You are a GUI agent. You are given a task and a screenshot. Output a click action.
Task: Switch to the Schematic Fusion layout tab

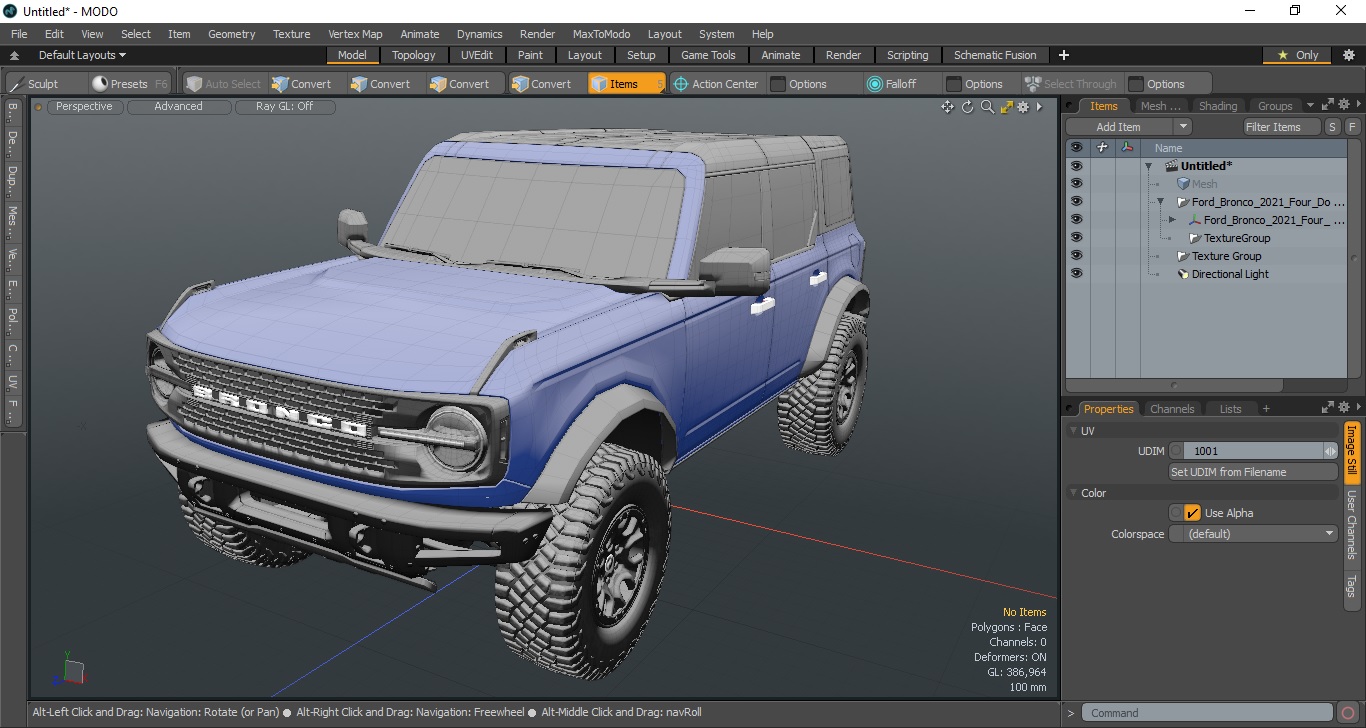pyautogui.click(x=994, y=55)
